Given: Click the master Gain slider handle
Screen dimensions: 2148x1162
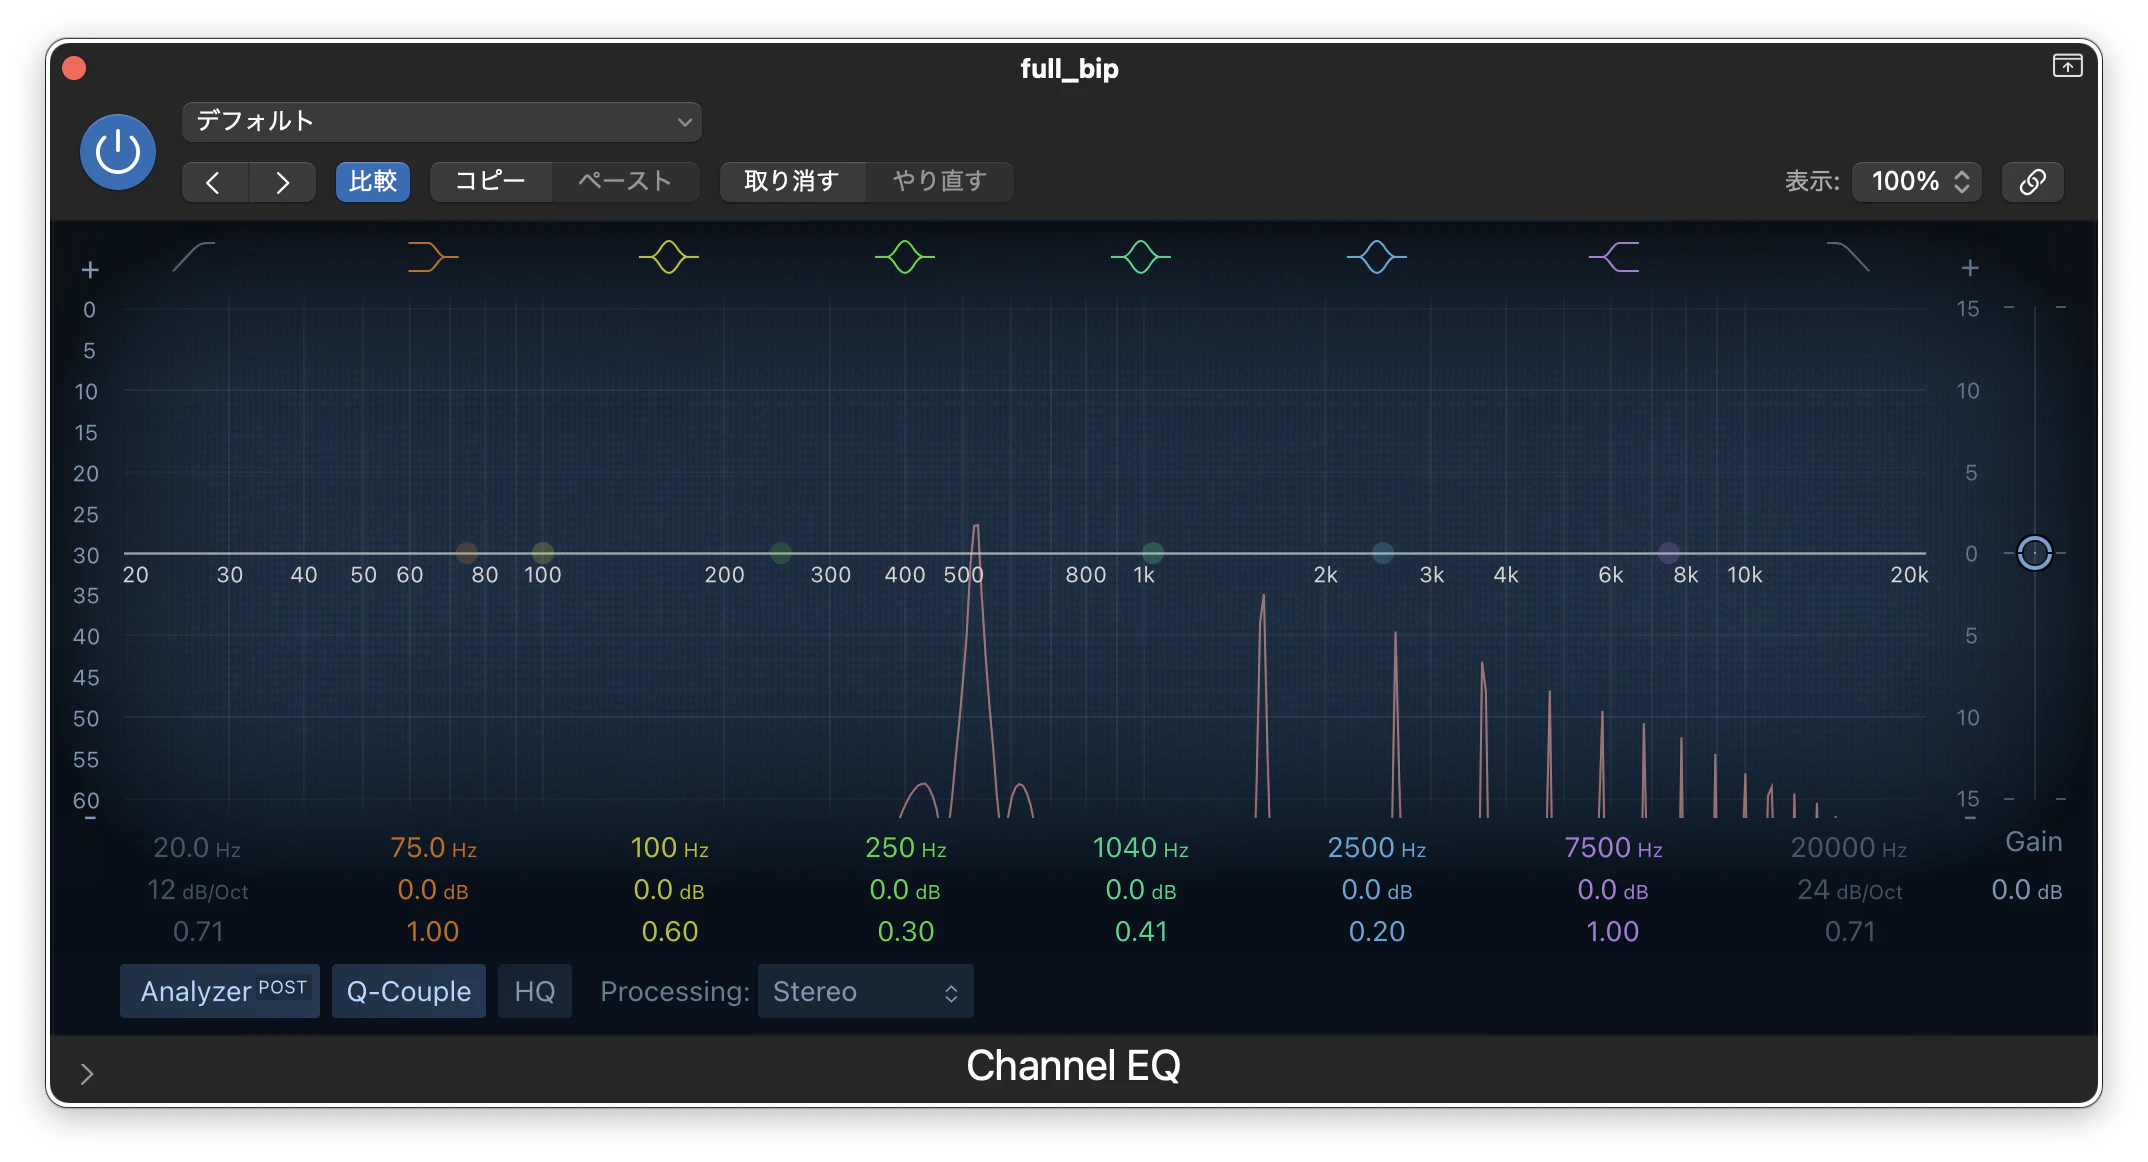Looking at the screenshot, I should tap(2035, 553).
